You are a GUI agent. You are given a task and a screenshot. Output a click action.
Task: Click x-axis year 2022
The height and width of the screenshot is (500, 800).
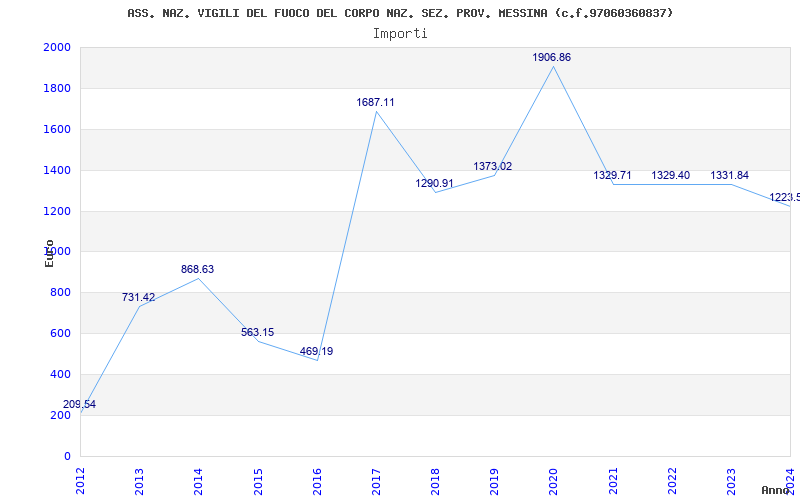point(672,481)
